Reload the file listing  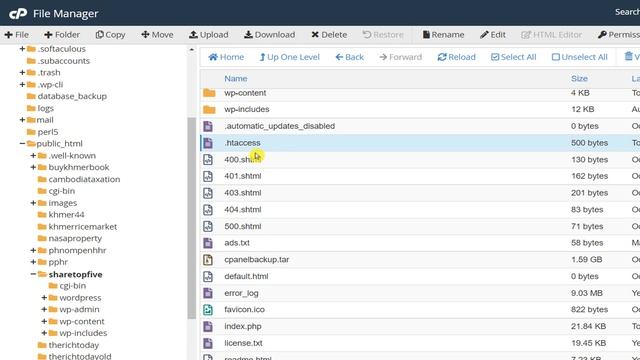pyautogui.click(x=456, y=57)
